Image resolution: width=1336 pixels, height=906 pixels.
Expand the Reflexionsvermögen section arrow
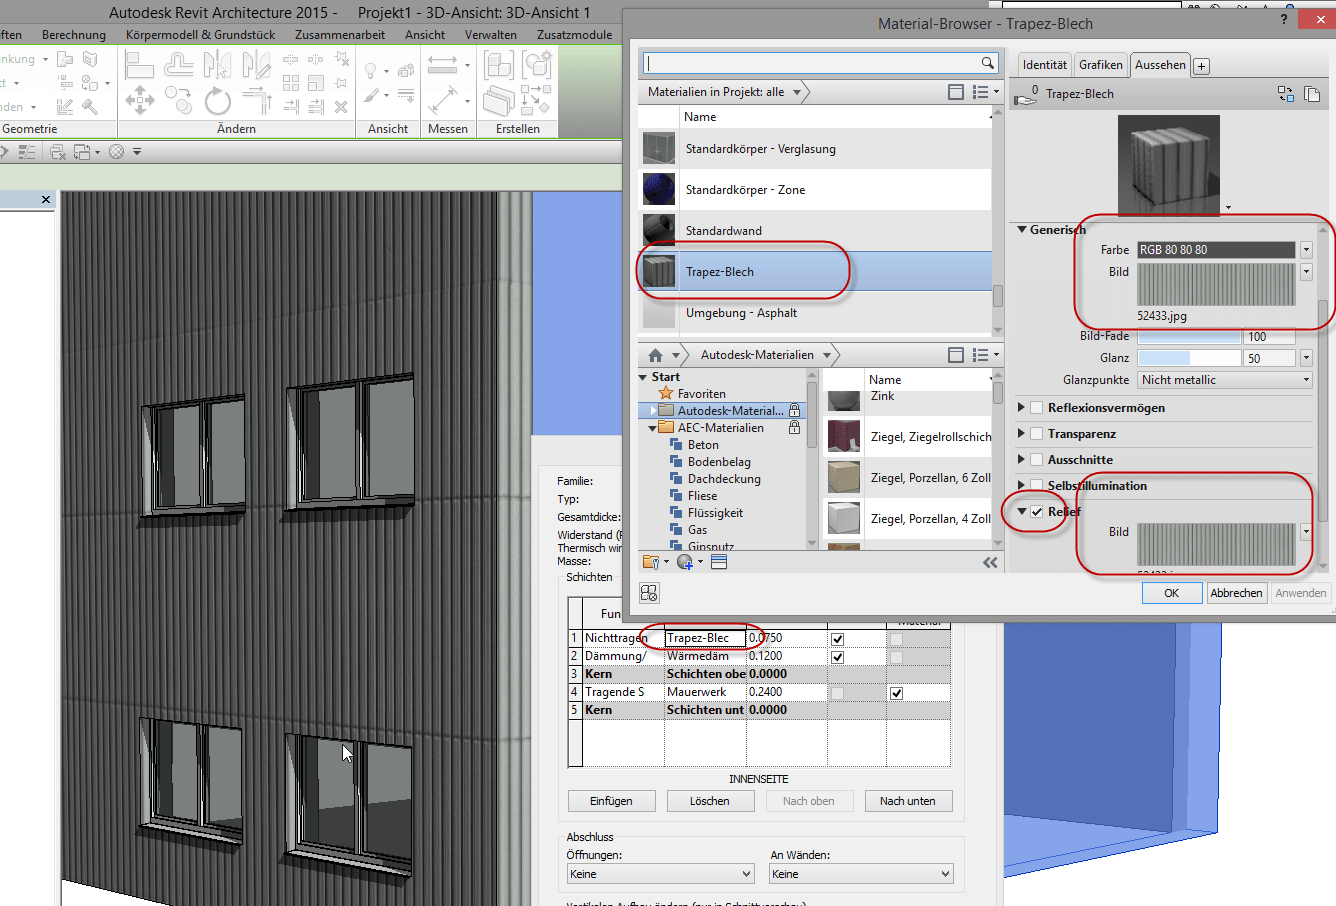[1021, 408]
